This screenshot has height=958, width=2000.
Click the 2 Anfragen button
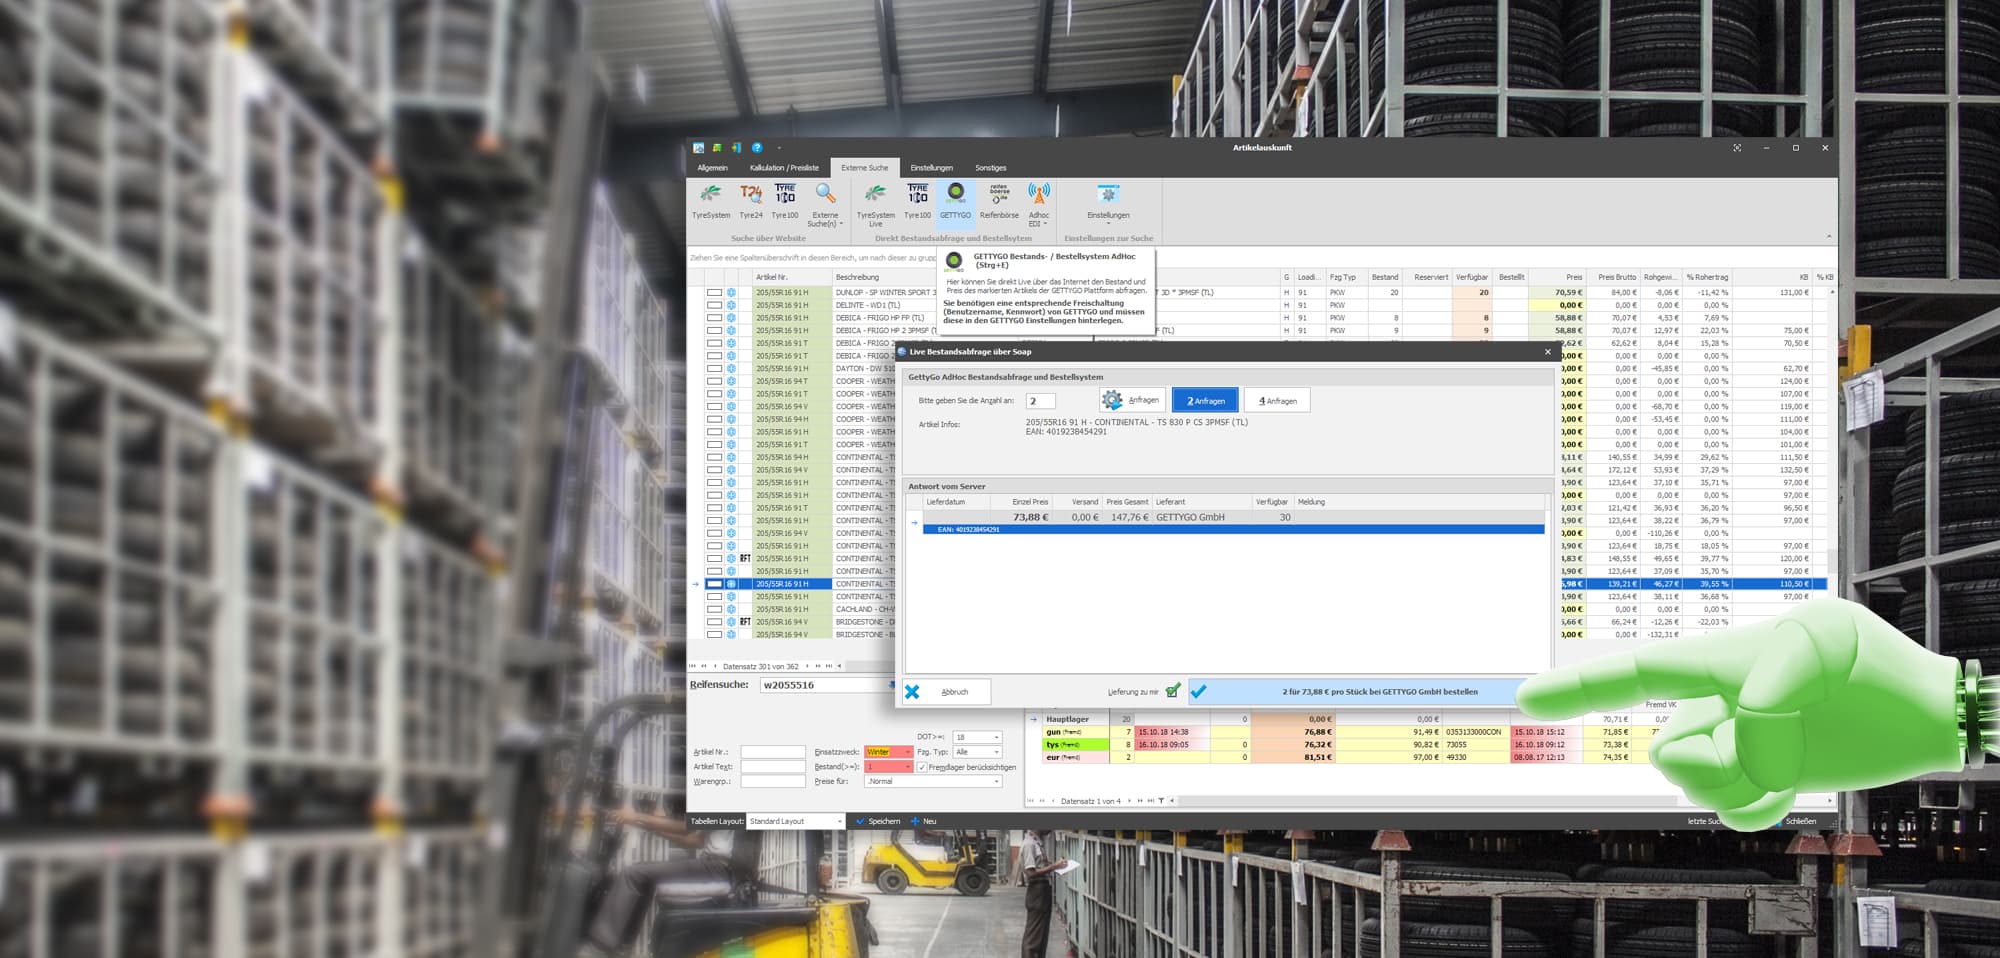tap(1205, 400)
